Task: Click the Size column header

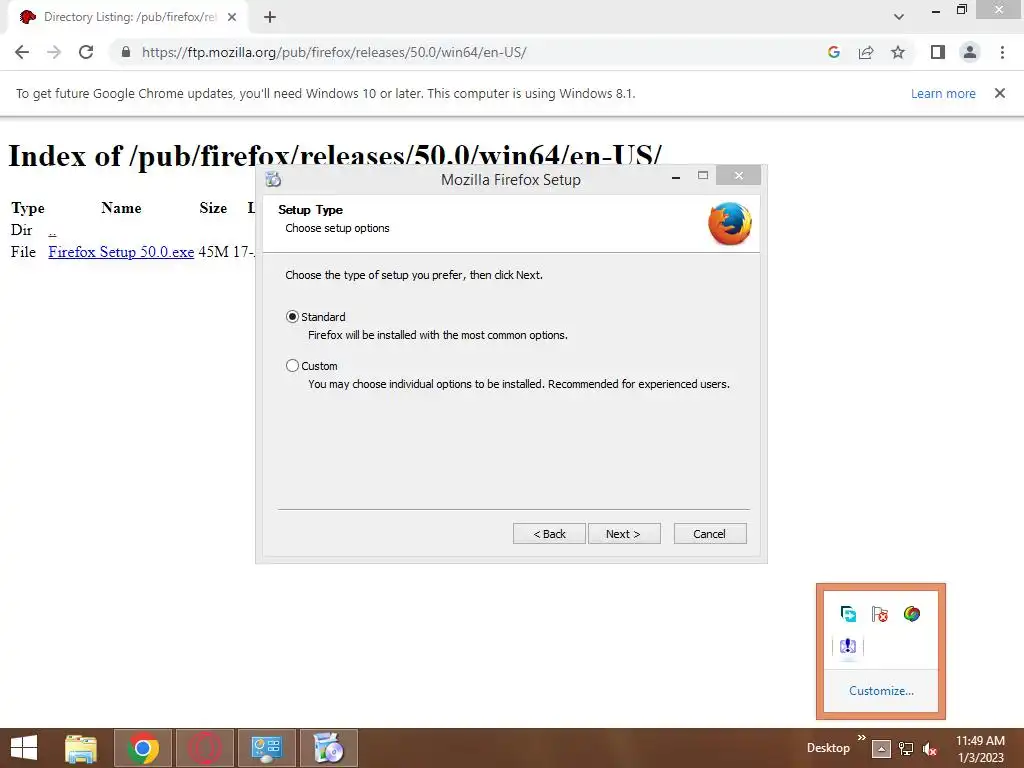Action: pyautogui.click(x=214, y=208)
